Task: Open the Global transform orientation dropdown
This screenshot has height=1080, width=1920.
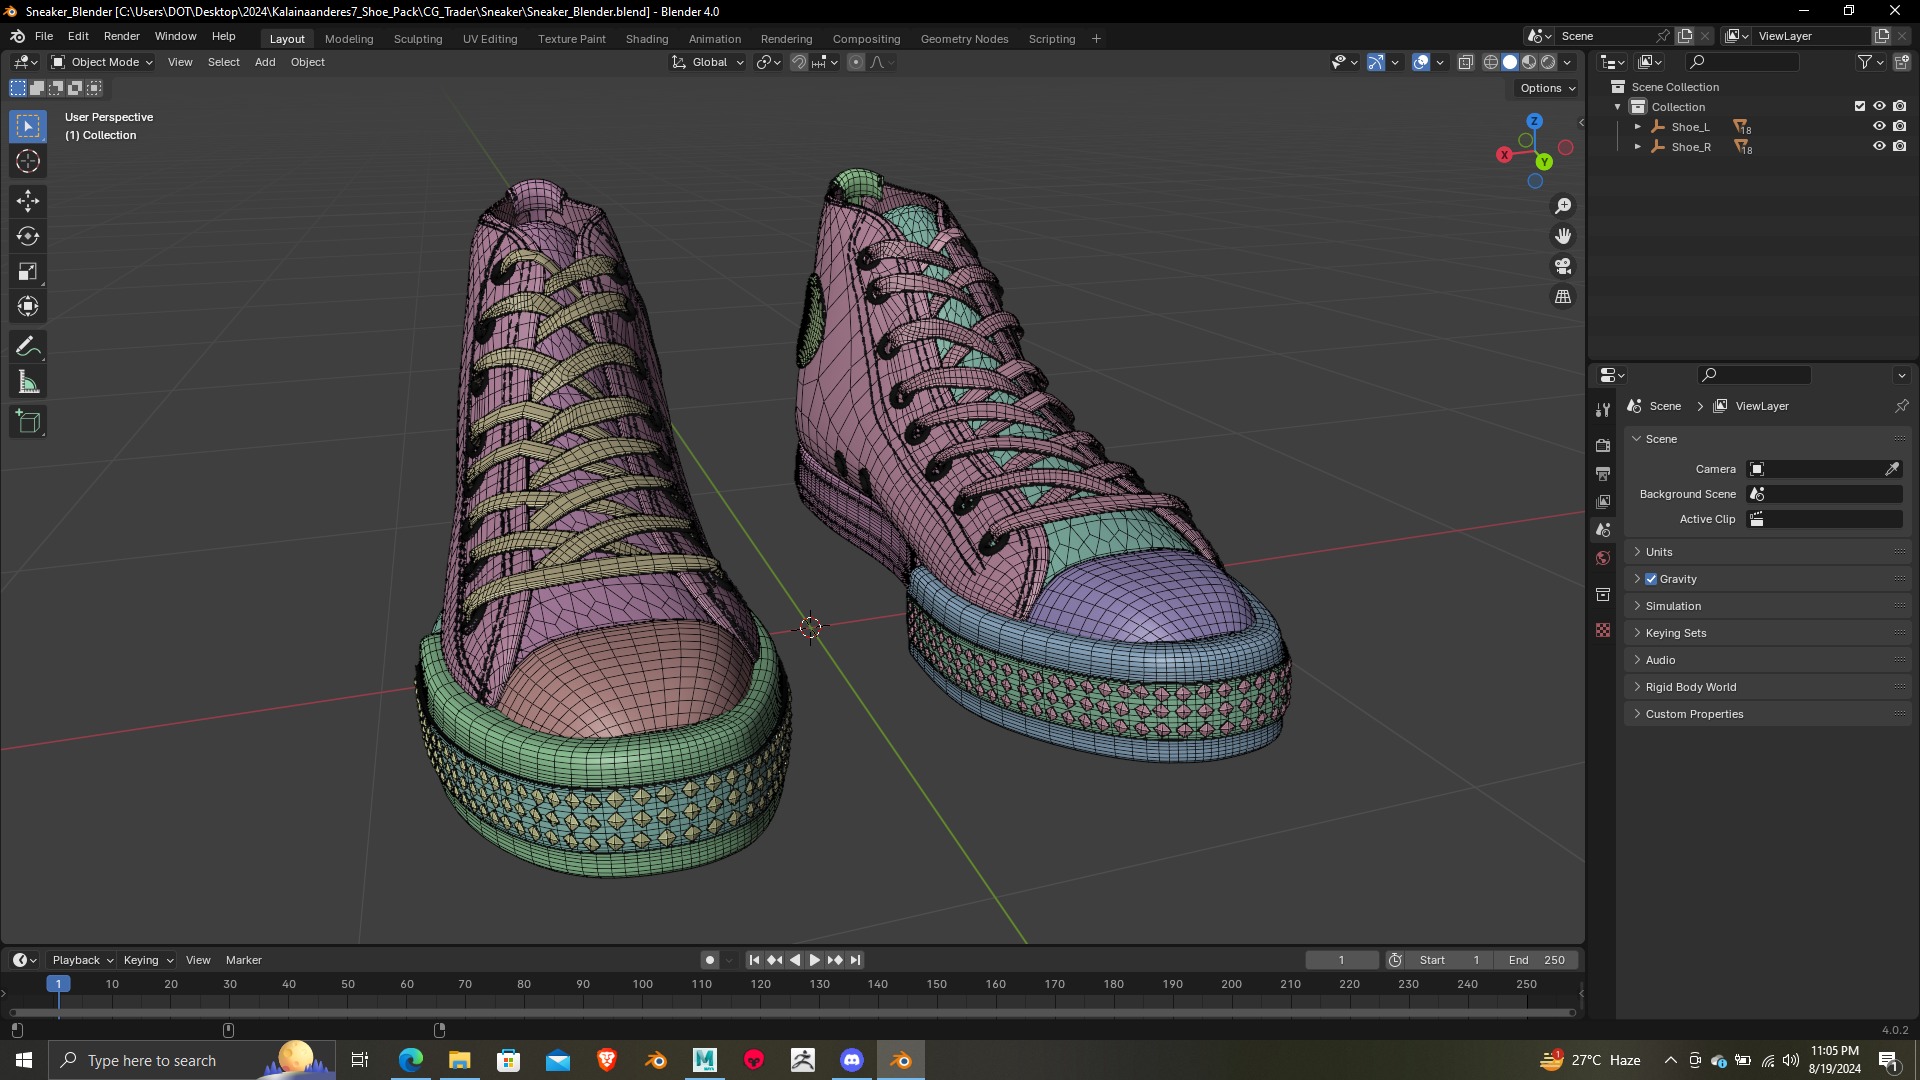Action: [x=708, y=62]
